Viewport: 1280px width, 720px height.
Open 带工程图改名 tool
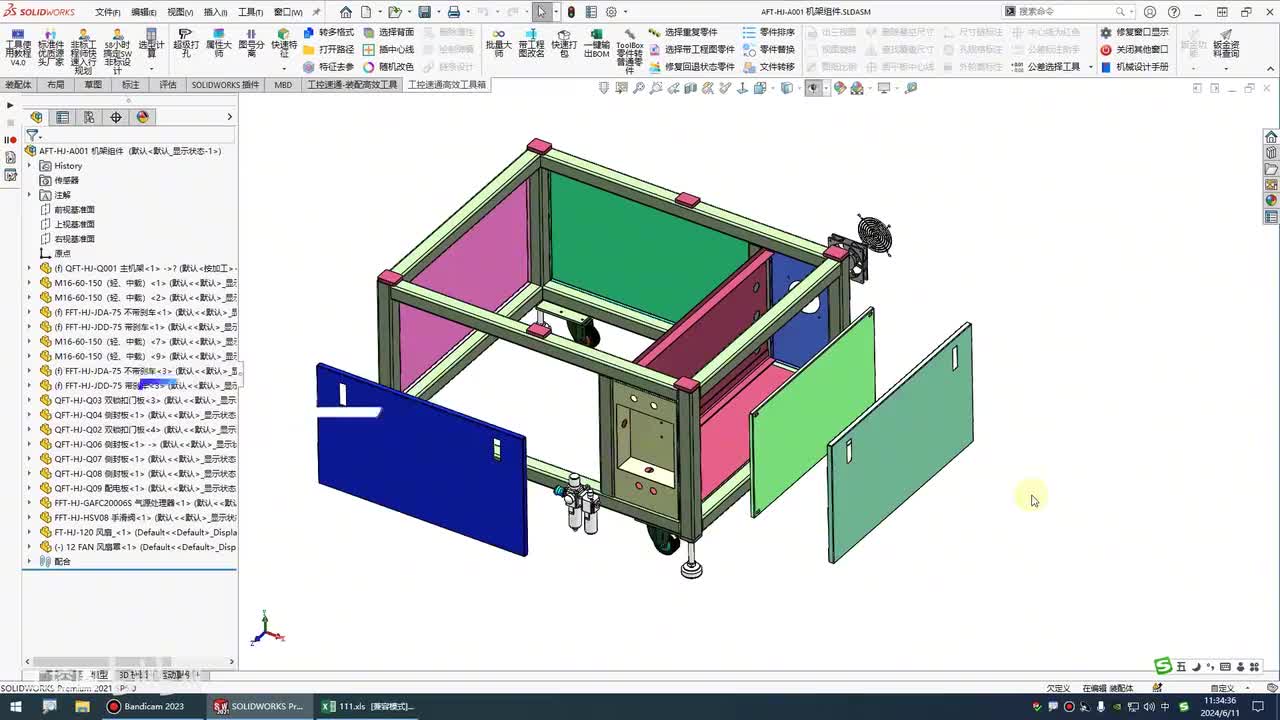532,44
